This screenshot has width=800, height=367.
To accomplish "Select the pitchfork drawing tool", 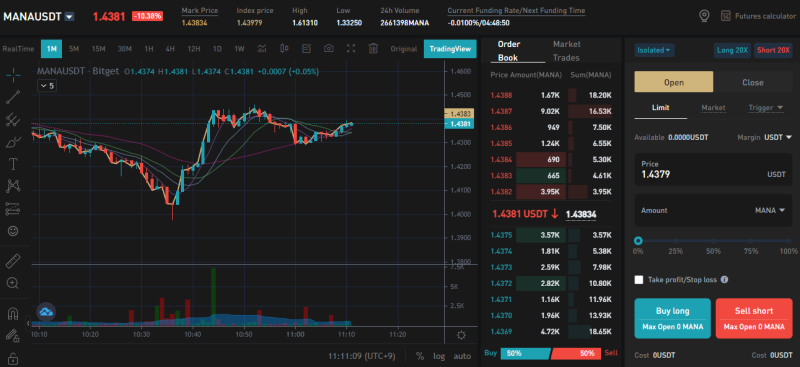I will point(13,119).
